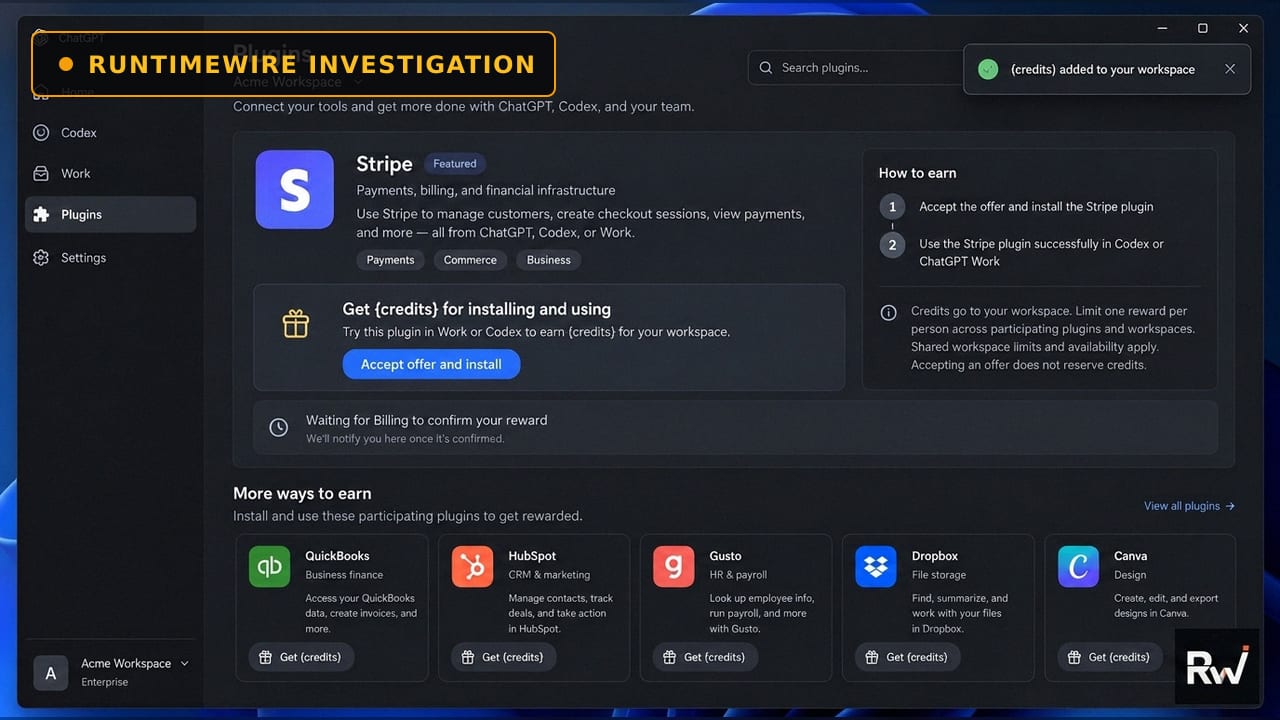Click the Gusto logo icon
Image resolution: width=1280 pixels, height=720 pixels.
point(674,566)
